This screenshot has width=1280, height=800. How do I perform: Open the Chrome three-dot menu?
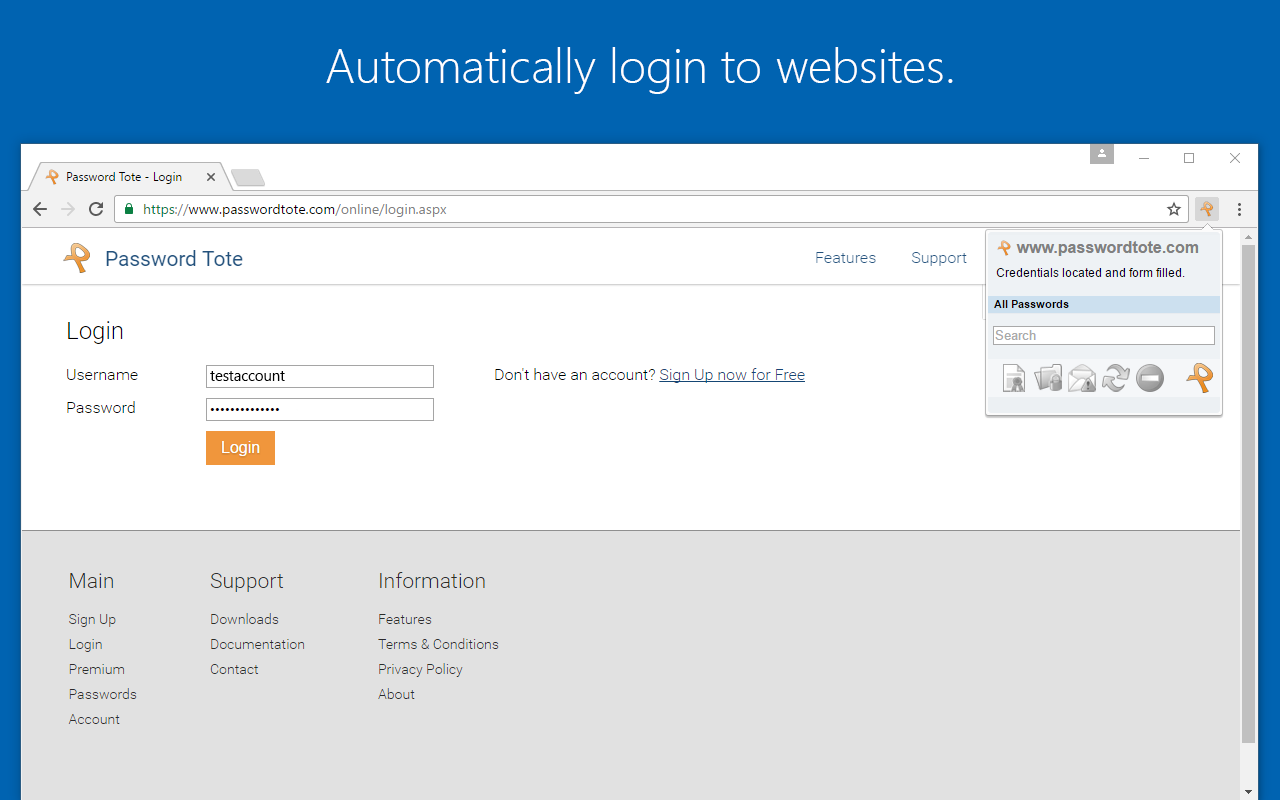point(1239,209)
